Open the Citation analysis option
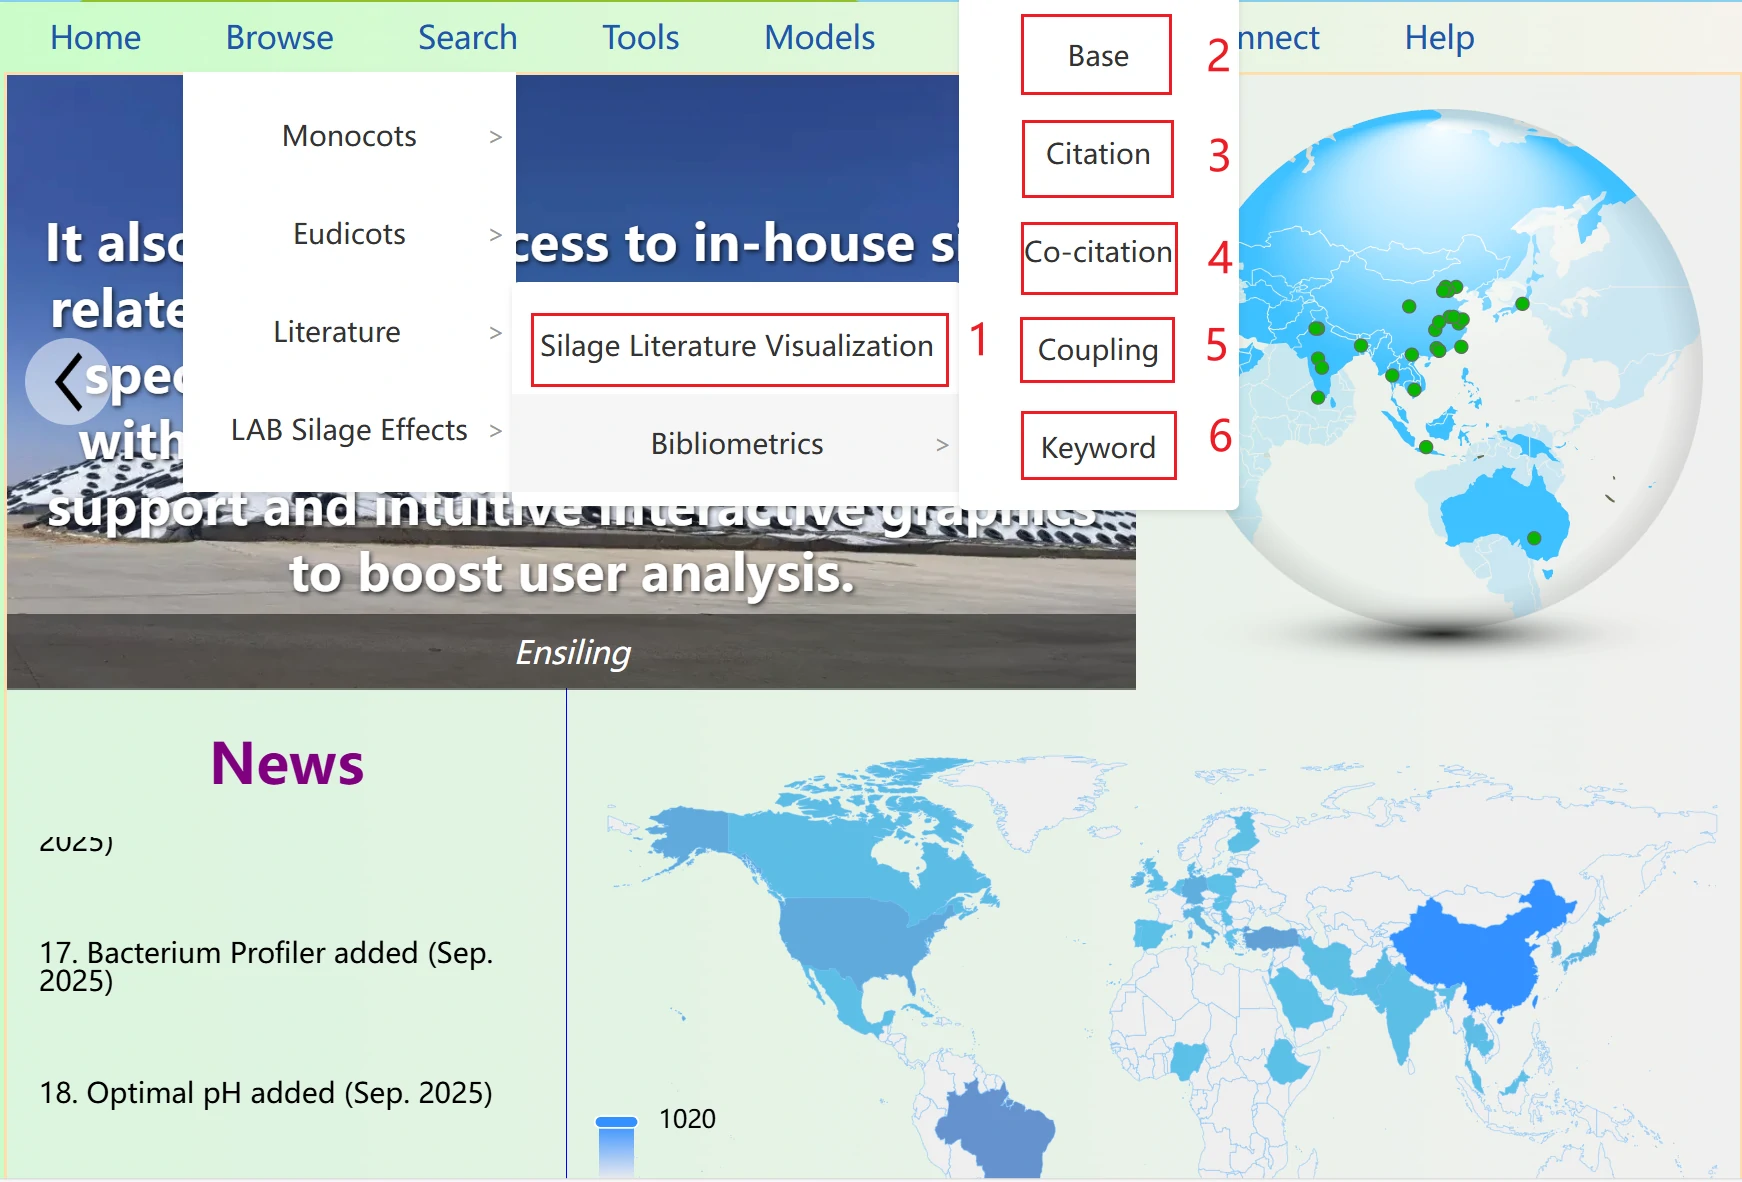 pyautogui.click(x=1096, y=155)
